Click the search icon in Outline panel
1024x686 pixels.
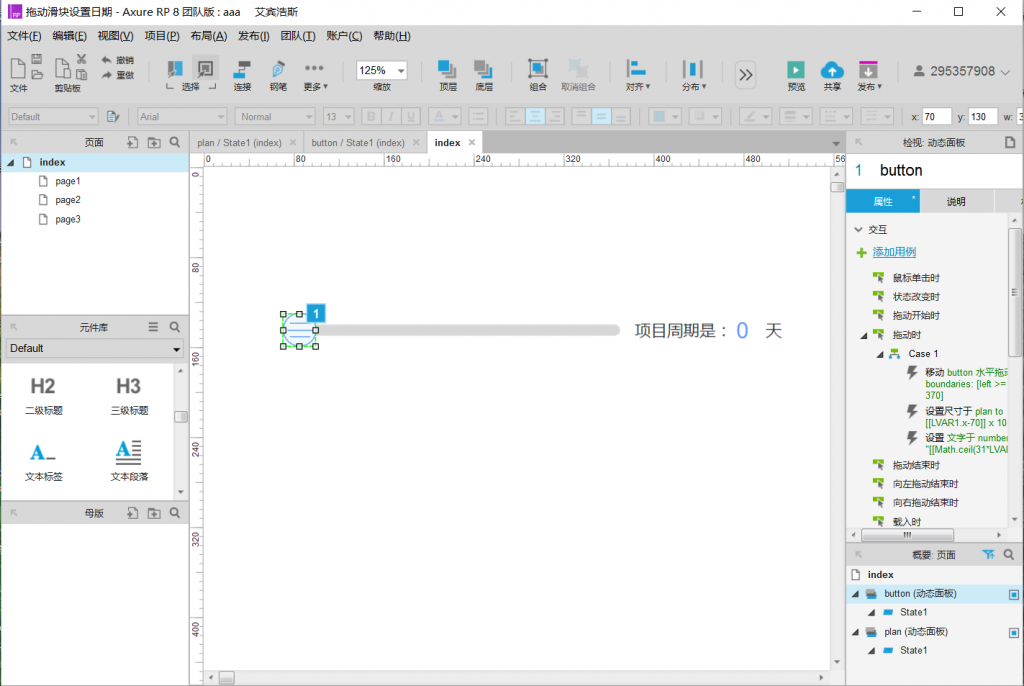pos(1009,555)
